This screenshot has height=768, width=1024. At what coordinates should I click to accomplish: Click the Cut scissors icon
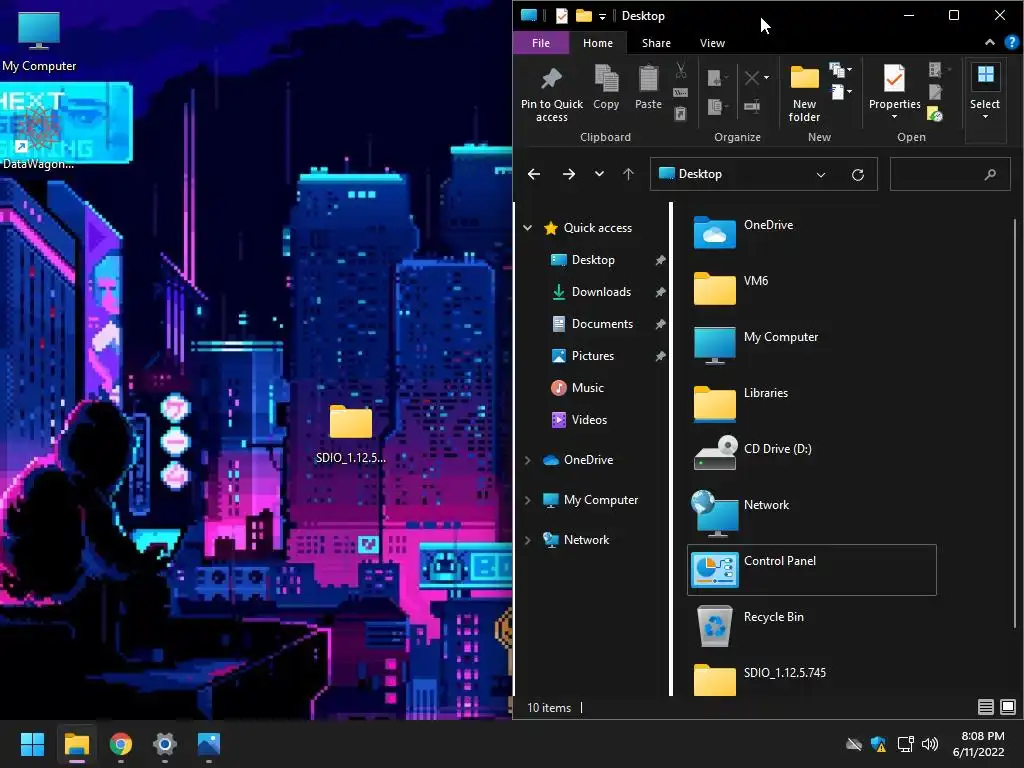click(680, 69)
